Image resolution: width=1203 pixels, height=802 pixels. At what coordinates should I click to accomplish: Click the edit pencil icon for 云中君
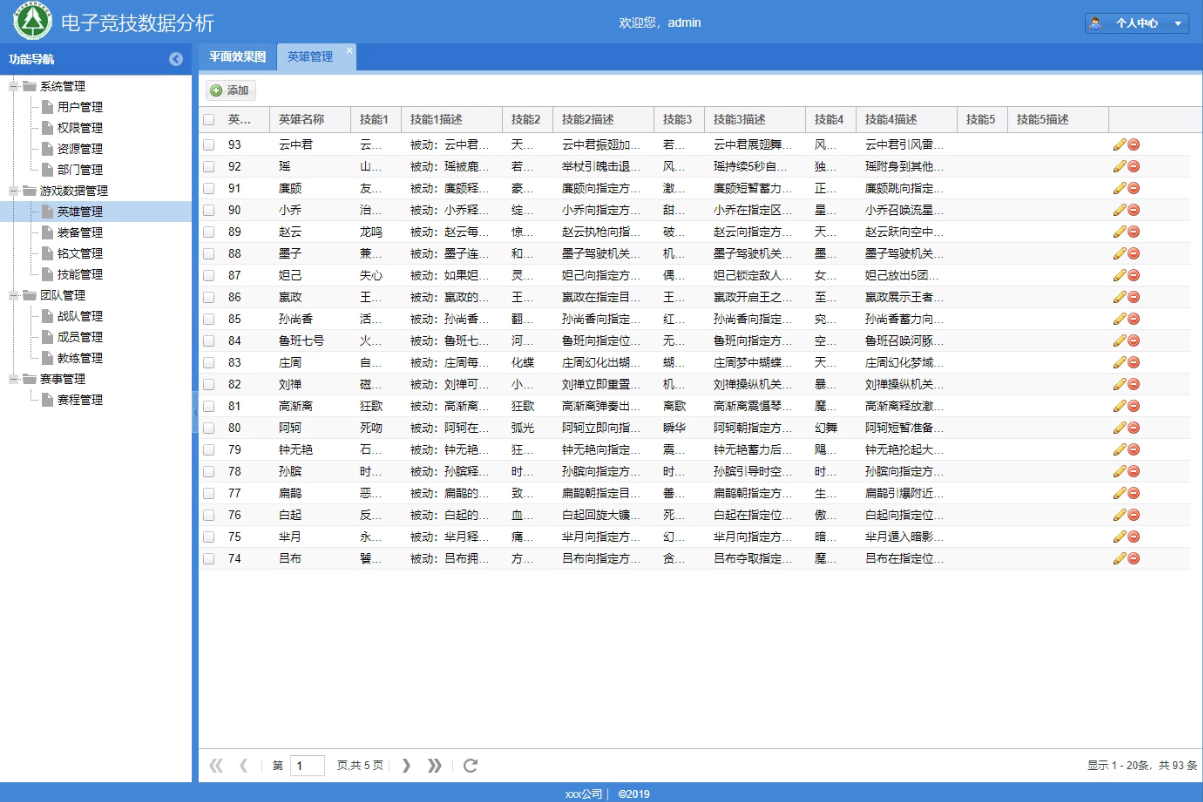1119,145
